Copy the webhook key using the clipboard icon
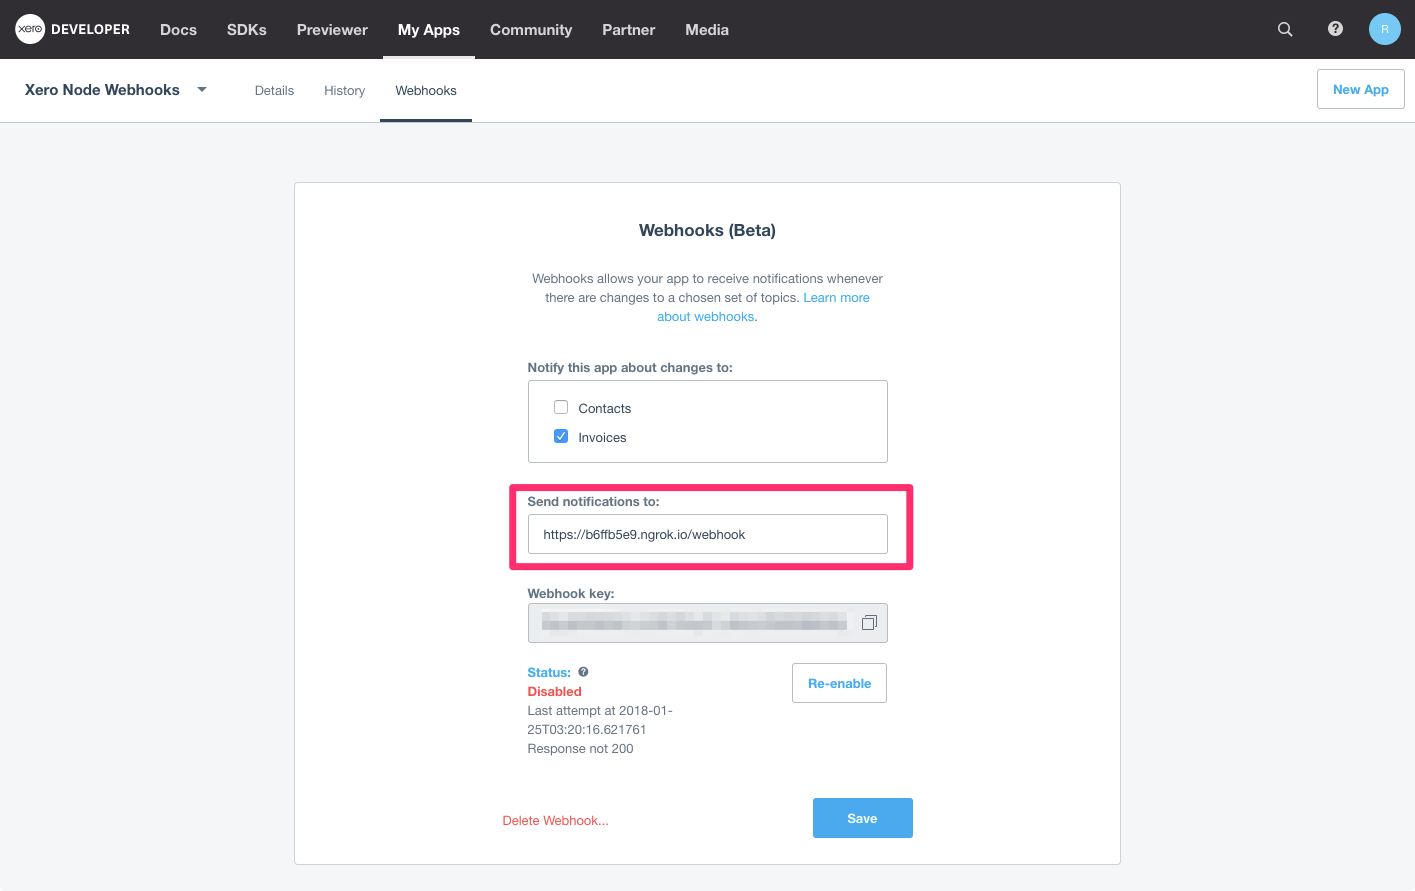 (x=869, y=622)
